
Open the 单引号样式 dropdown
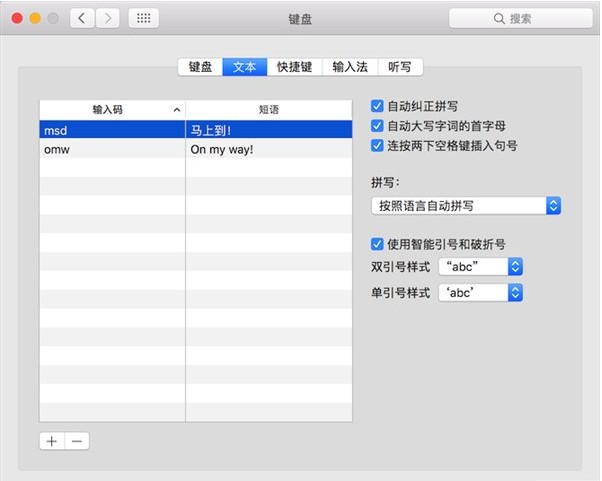(481, 293)
